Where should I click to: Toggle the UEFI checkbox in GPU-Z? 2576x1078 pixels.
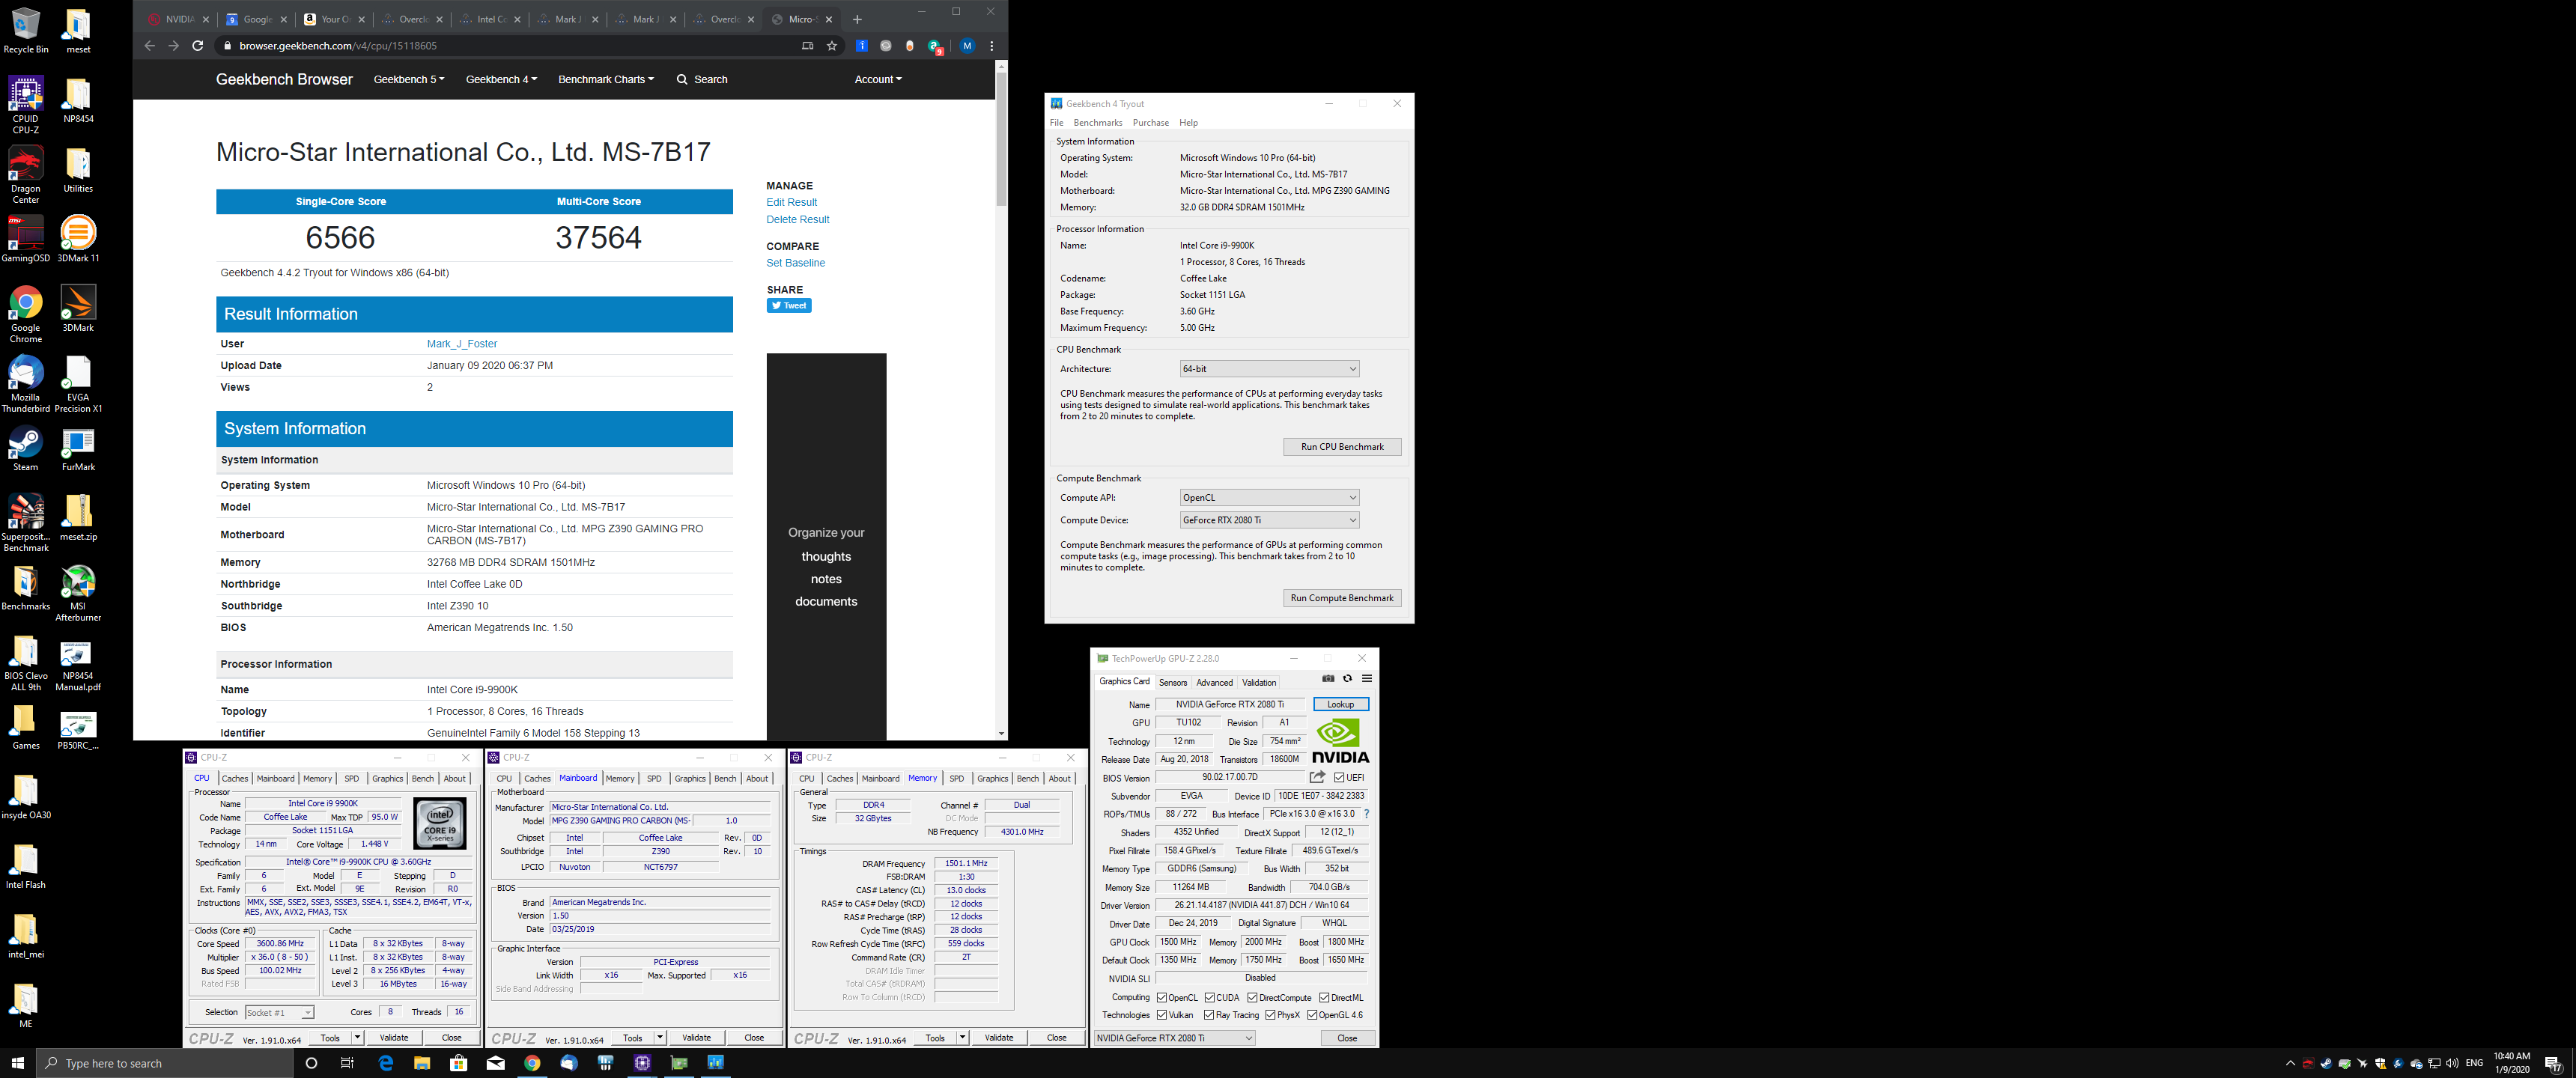[x=1339, y=778]
